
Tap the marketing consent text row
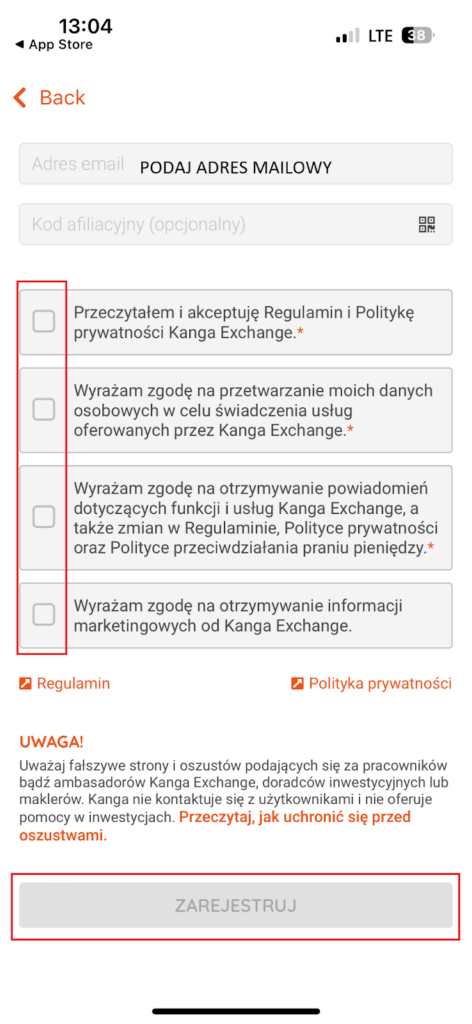pyautogui.click(x=236, y=615)
